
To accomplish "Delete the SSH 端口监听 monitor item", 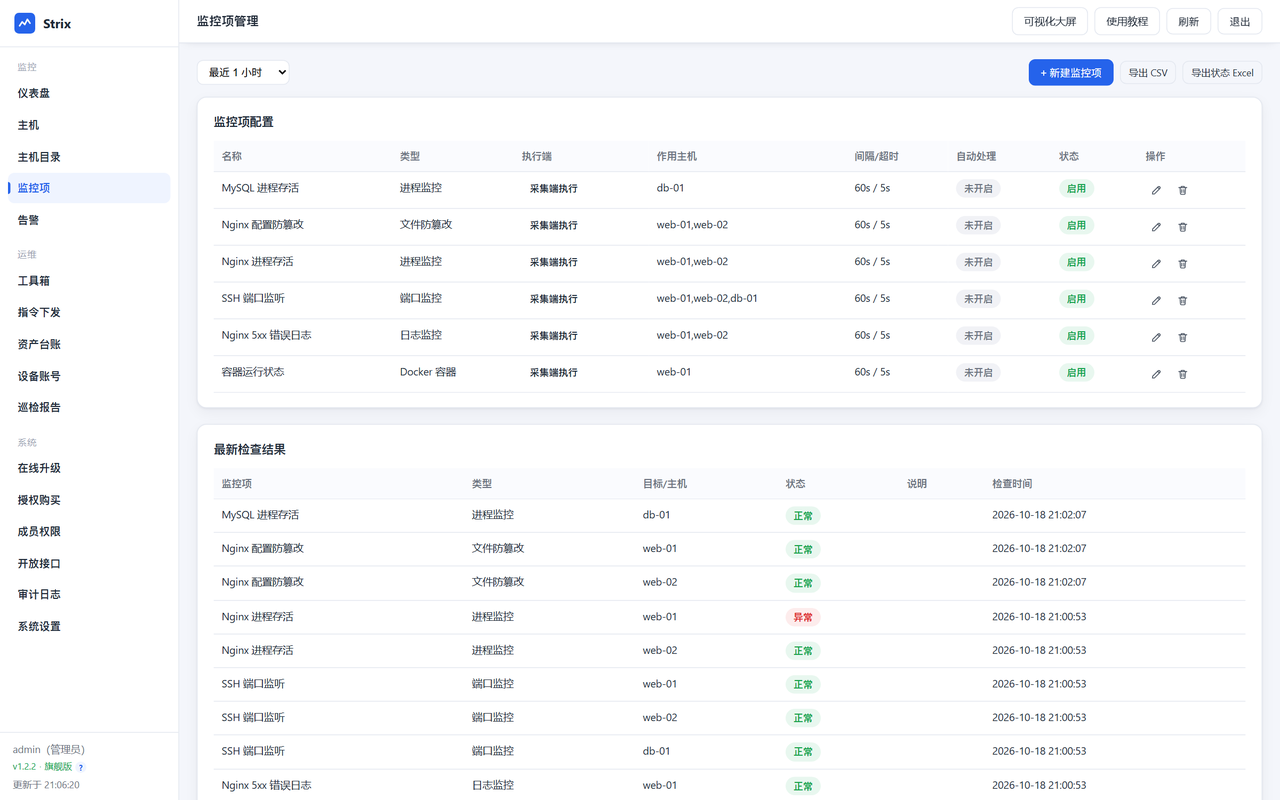I will pos(1182,300).
